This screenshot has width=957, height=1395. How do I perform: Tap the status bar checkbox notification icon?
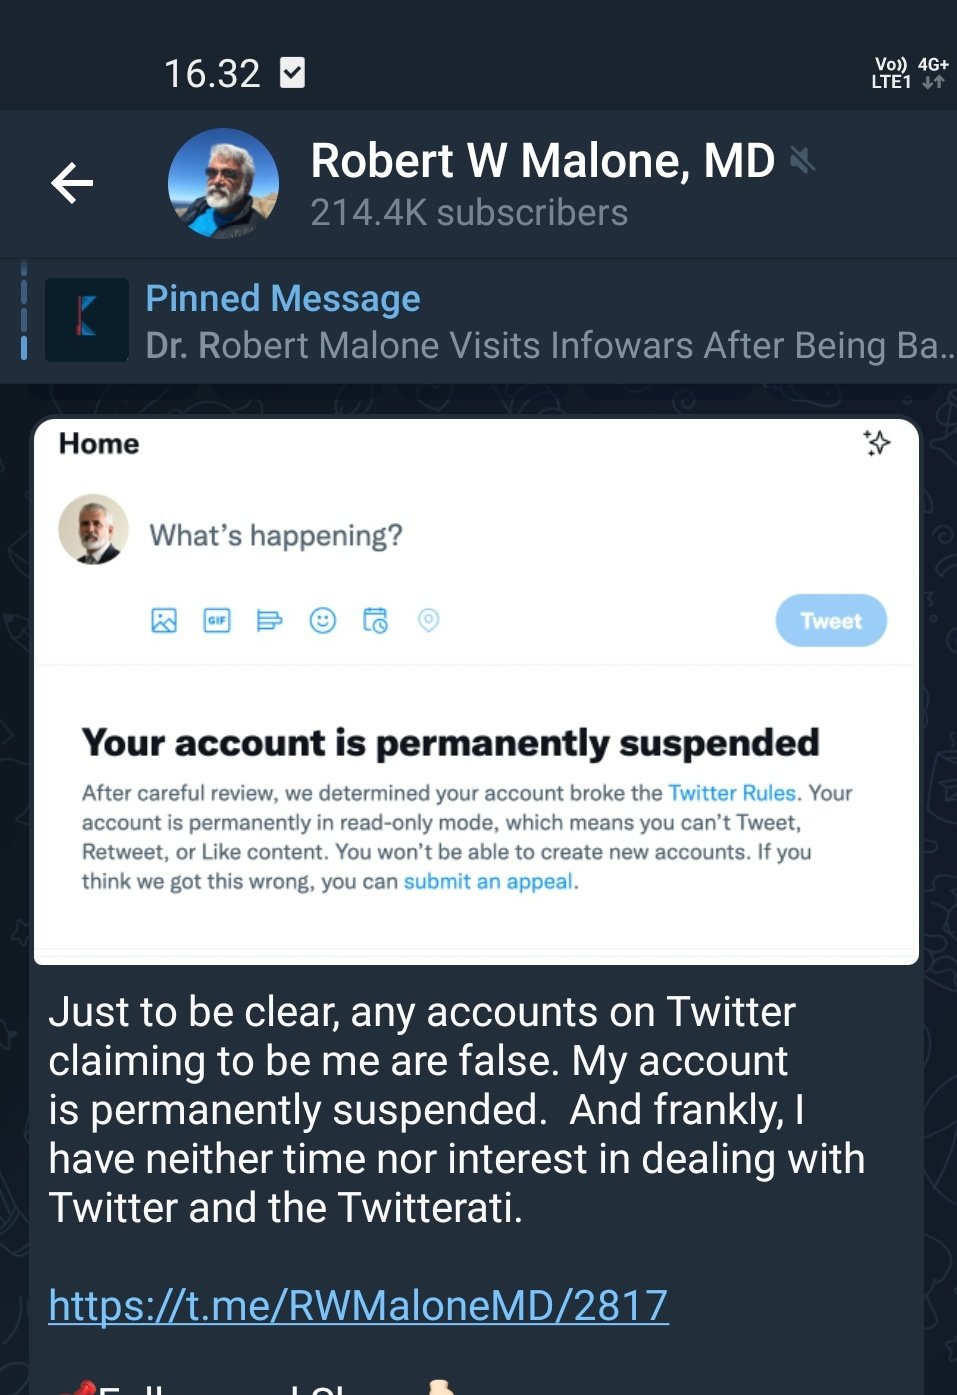(292, 73)
